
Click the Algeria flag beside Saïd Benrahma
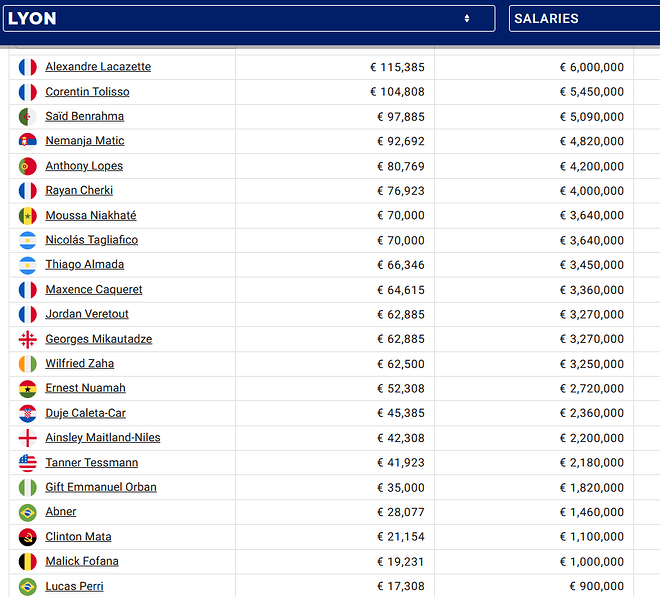(x=28, y=117)
